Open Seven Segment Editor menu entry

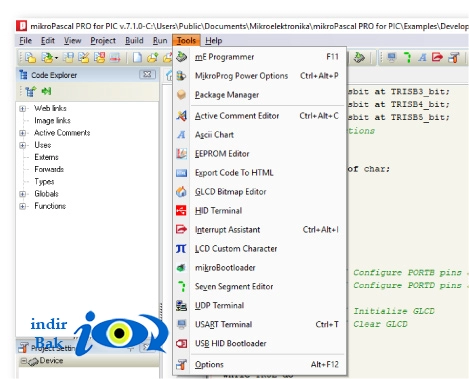coord(260,287)
